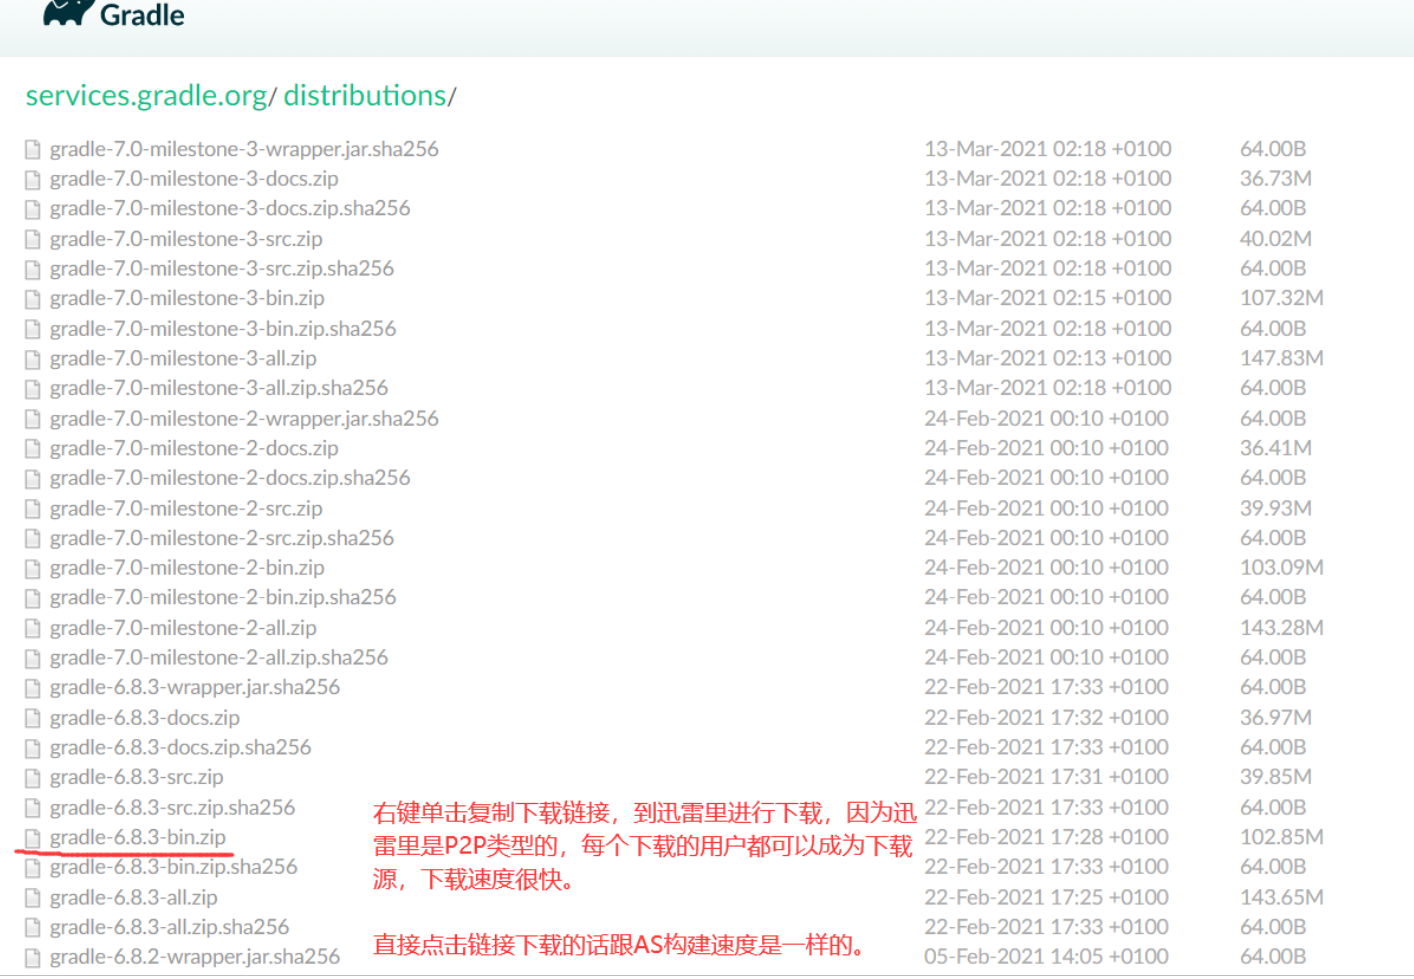1414x979 pixels.
Task: Download gradle-6.8.3-bin.zip
Action: pos(137,837)
